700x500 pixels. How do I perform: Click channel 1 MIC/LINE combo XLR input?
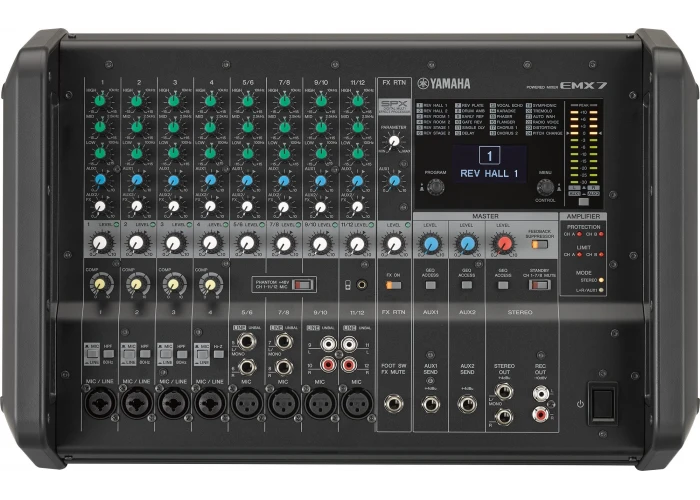click(x=100, y=403)
